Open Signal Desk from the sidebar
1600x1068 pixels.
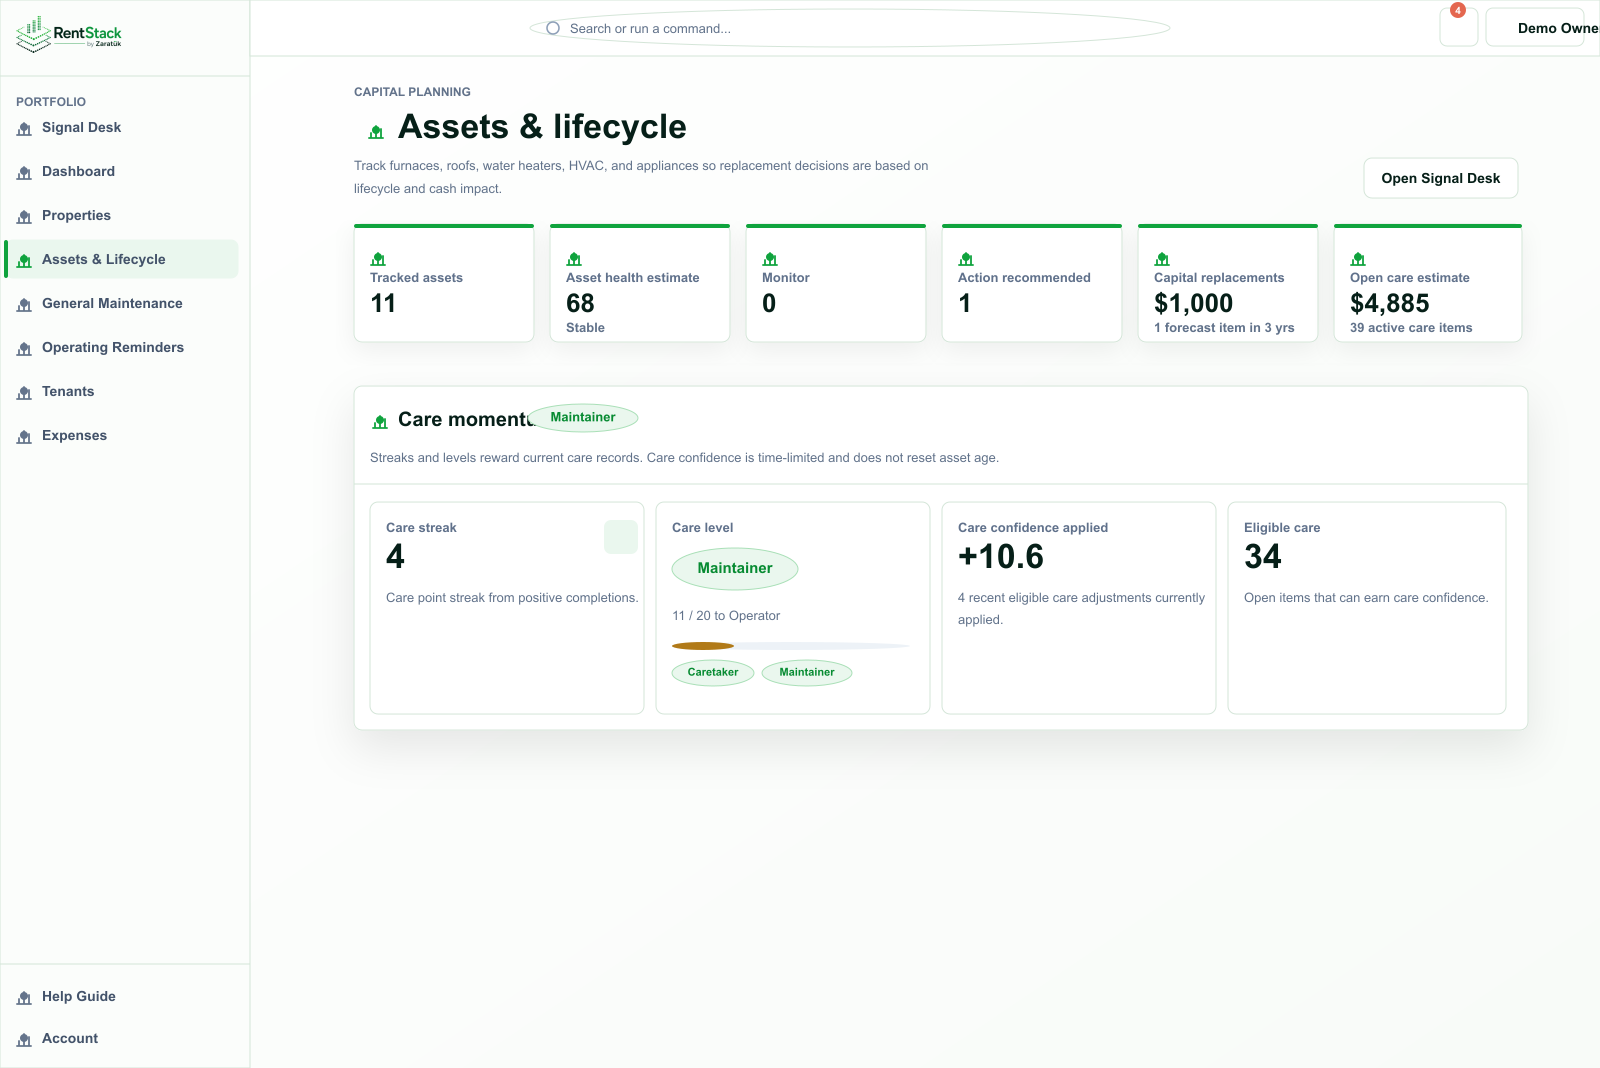(121, 127)
